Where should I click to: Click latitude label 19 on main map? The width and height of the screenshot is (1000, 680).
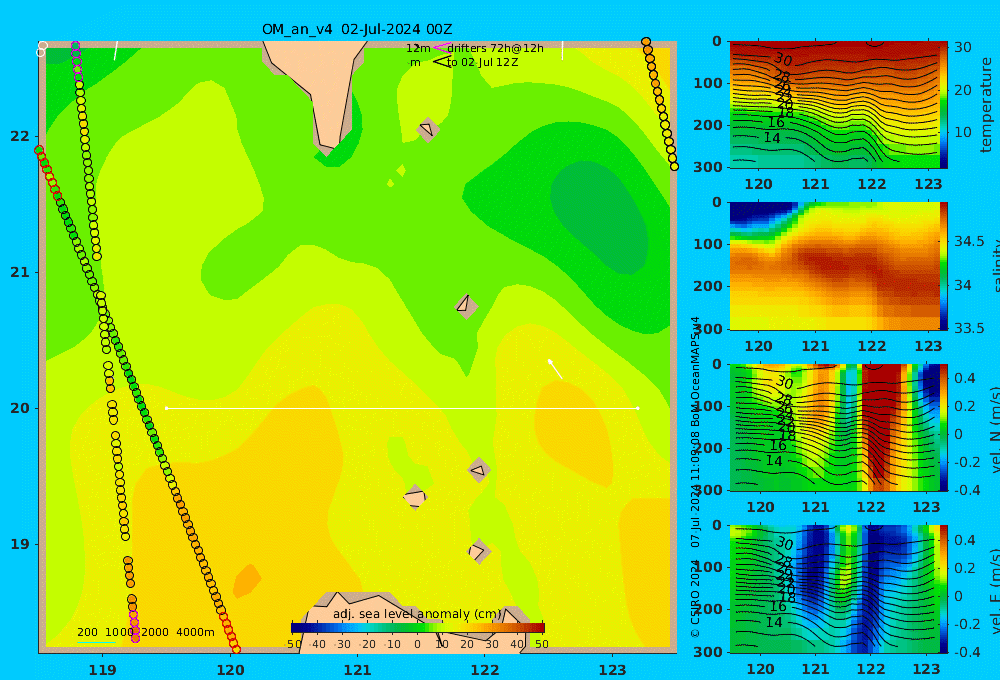tap(20, 544)
